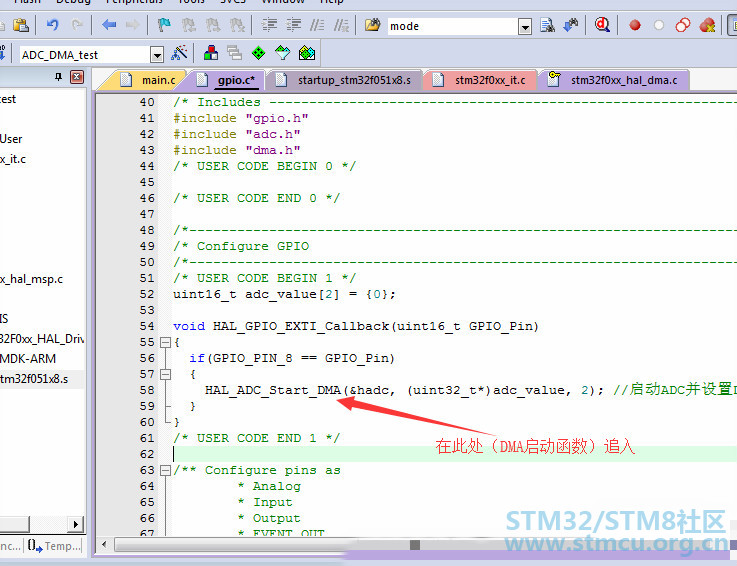Click 'if(GPIO_PIN_8 == GPIO_Pin)' line
Image resolution: width=737 pixels, height=566 pixels.
[292, 358]
